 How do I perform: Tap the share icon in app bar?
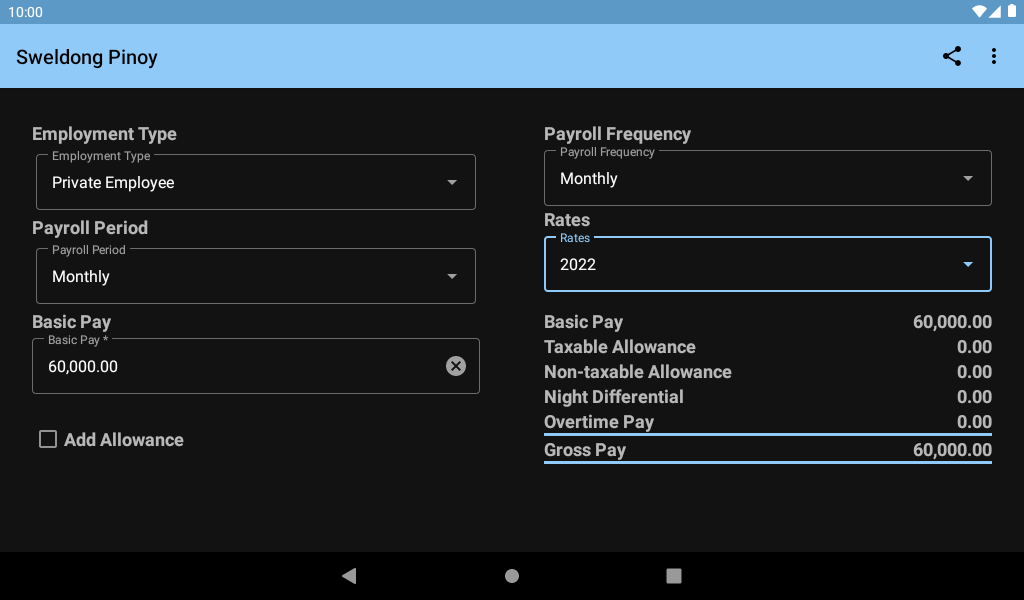click(x=952, y=56)
